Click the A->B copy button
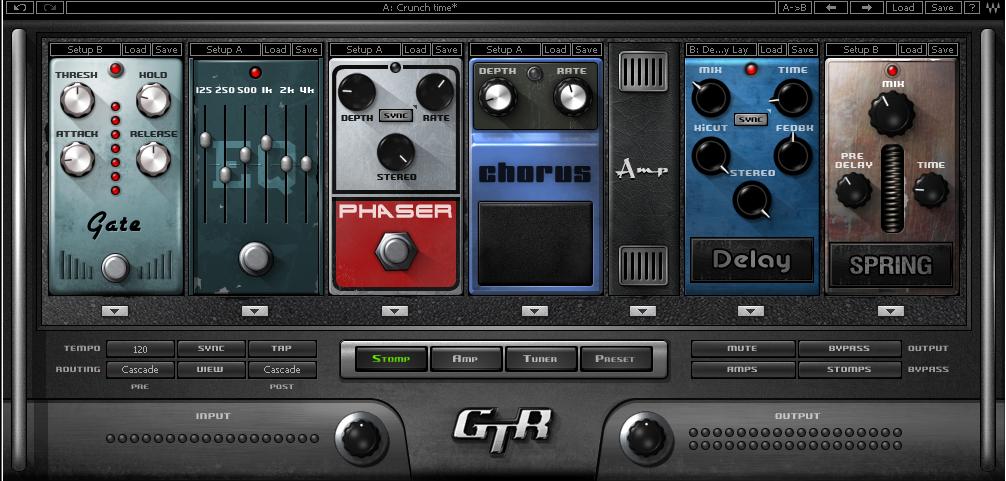The image size is (1006, 481). click(795, 8)
